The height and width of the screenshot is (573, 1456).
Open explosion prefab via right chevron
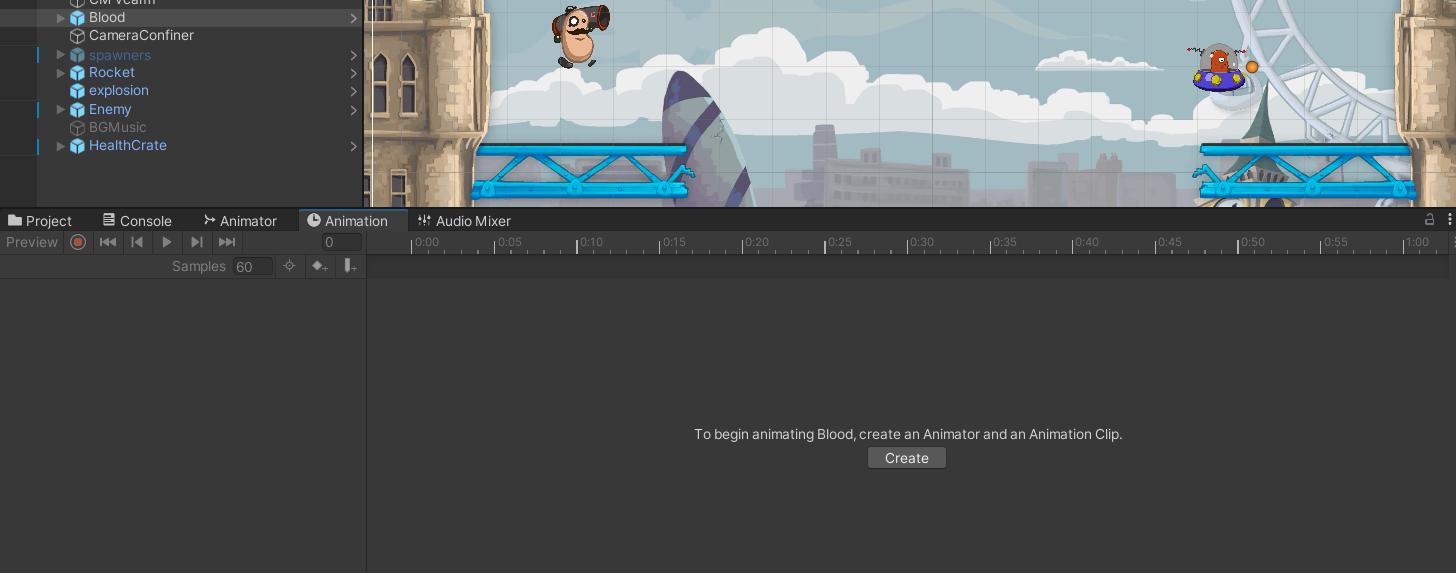pyautogui.click(x=353, y=91)
